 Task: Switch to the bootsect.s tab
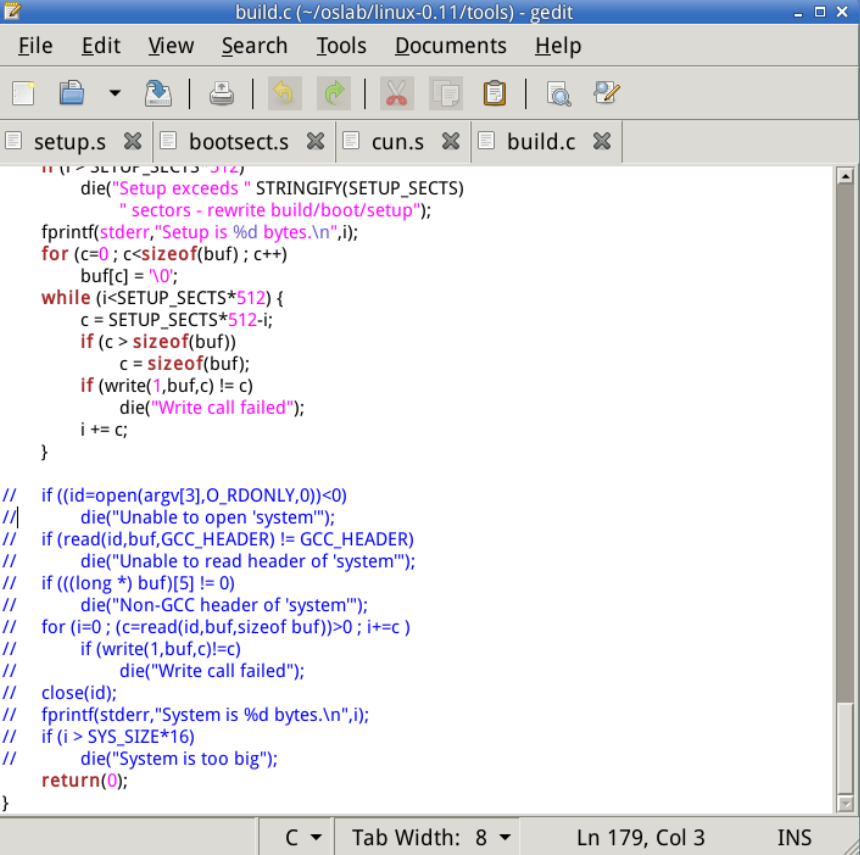240,141
